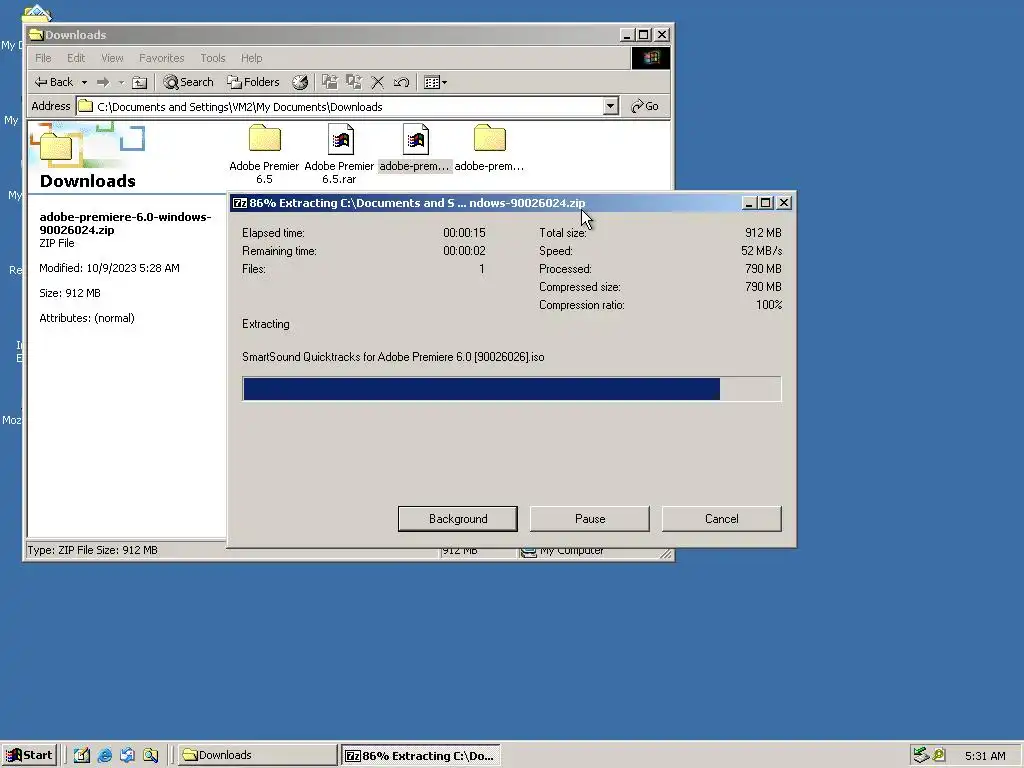
Task: Go Up one folder level via toolbar icon
Action: point(140,82)
